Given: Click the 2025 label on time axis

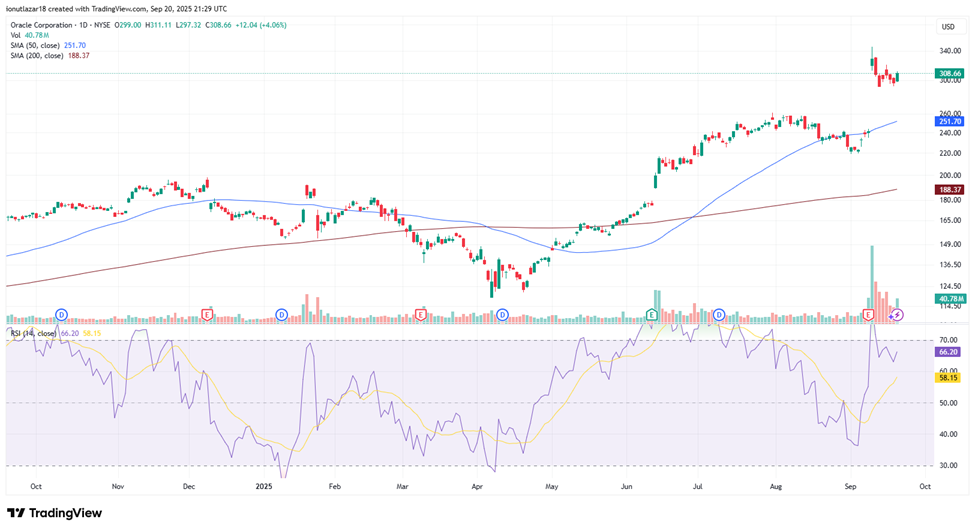Looking at the screenshot, I should click(264, 486).
